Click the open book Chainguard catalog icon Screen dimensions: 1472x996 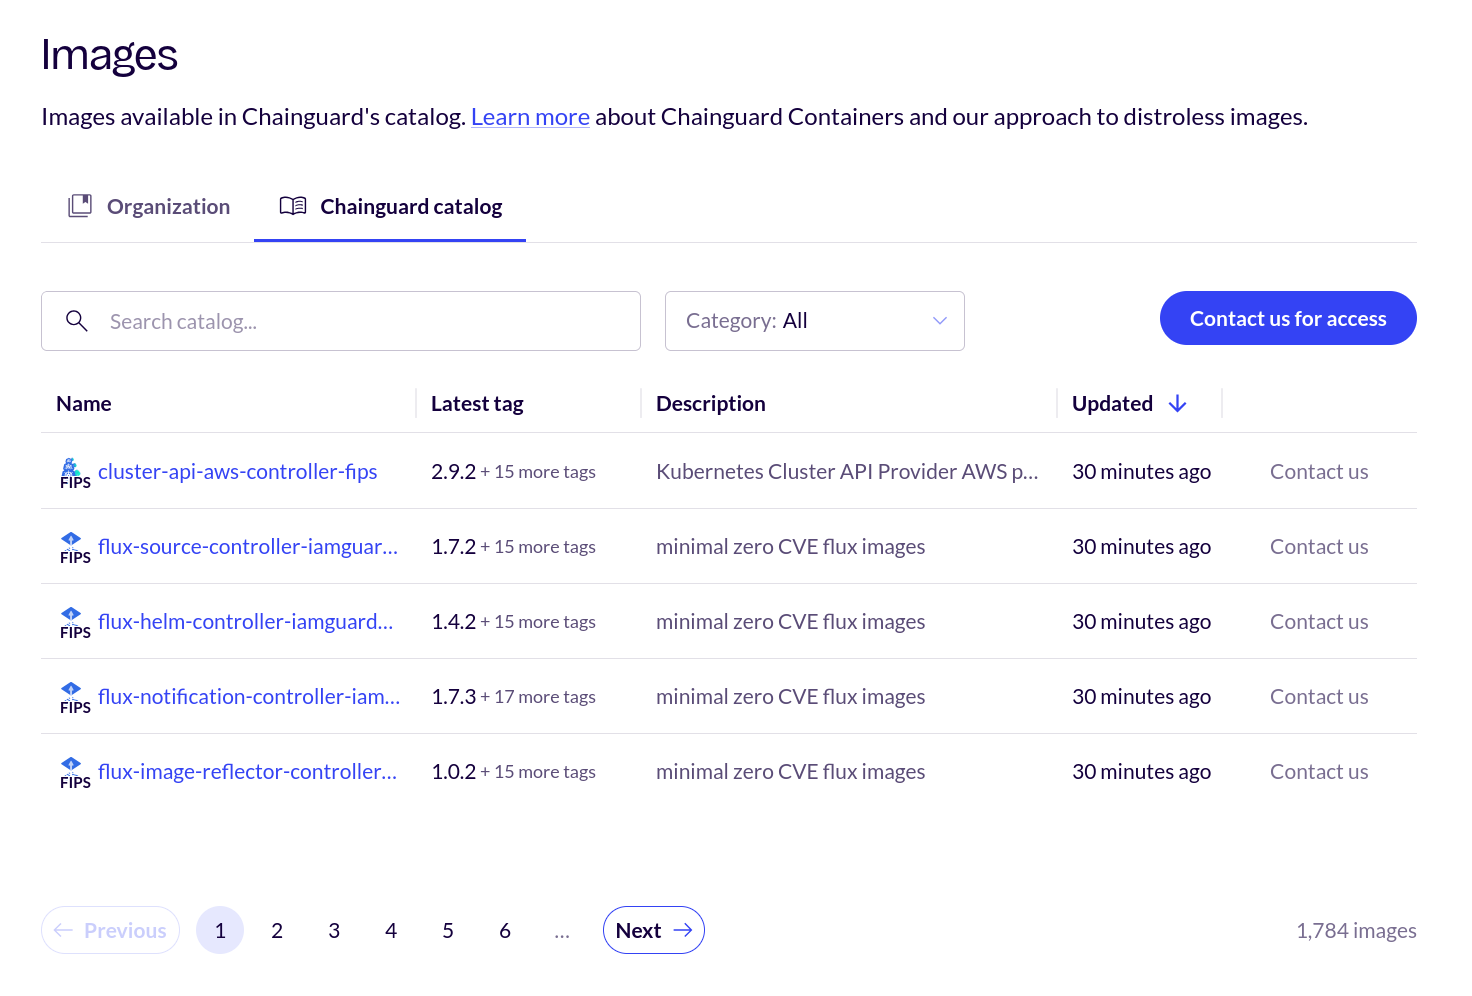(x=293, y=206)
